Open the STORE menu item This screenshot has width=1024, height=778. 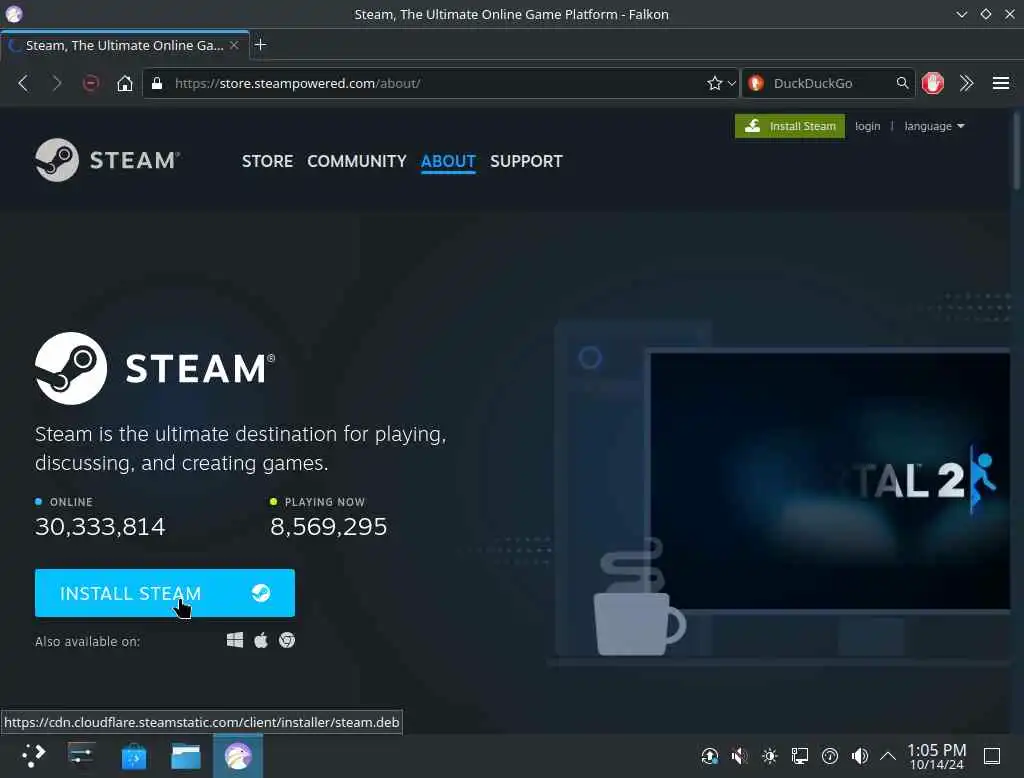coord(267,161)
